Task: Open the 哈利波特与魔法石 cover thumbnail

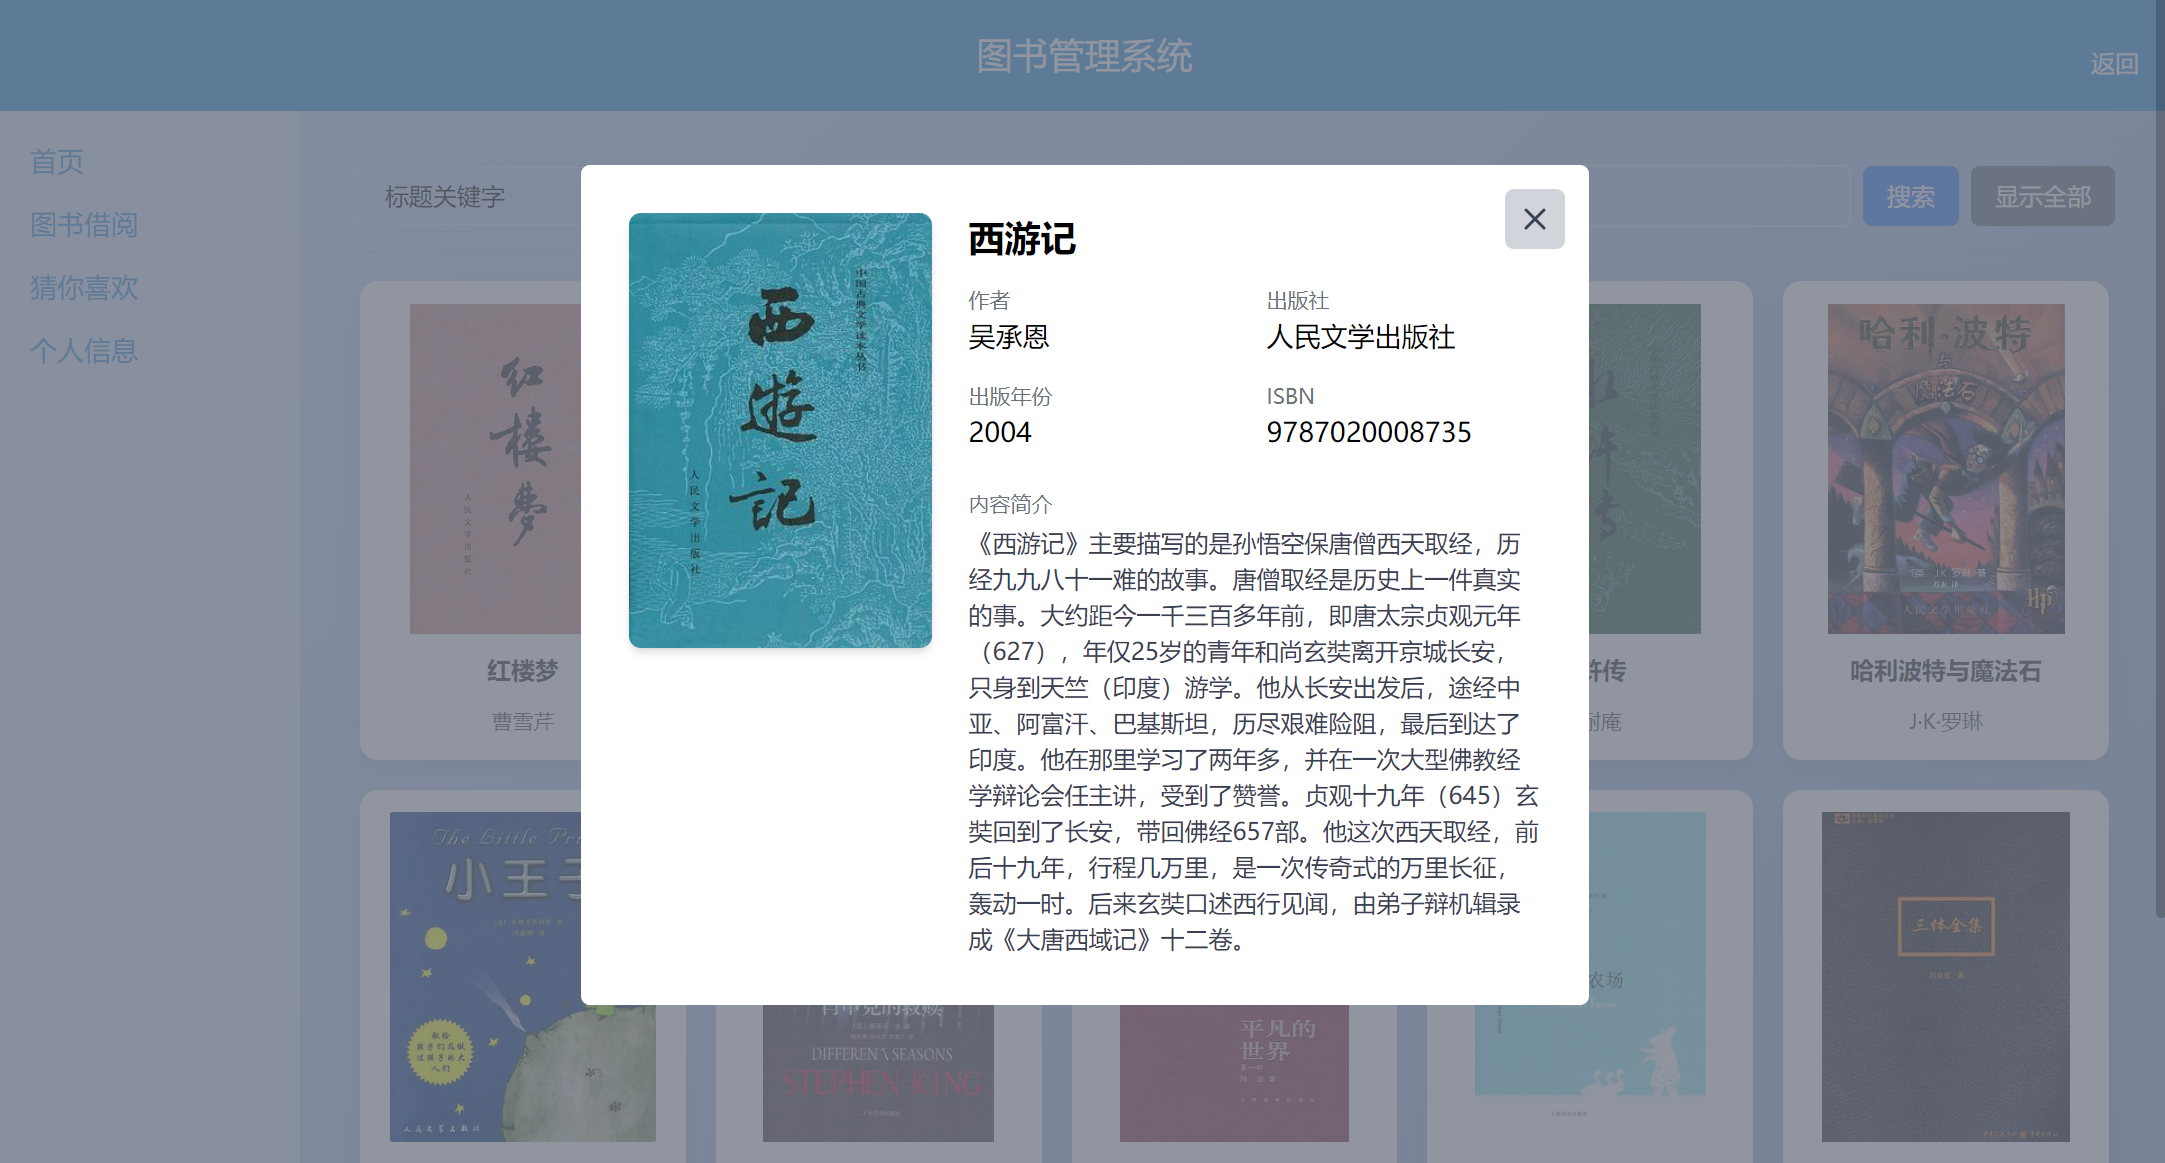Action: coord(1945,468)
